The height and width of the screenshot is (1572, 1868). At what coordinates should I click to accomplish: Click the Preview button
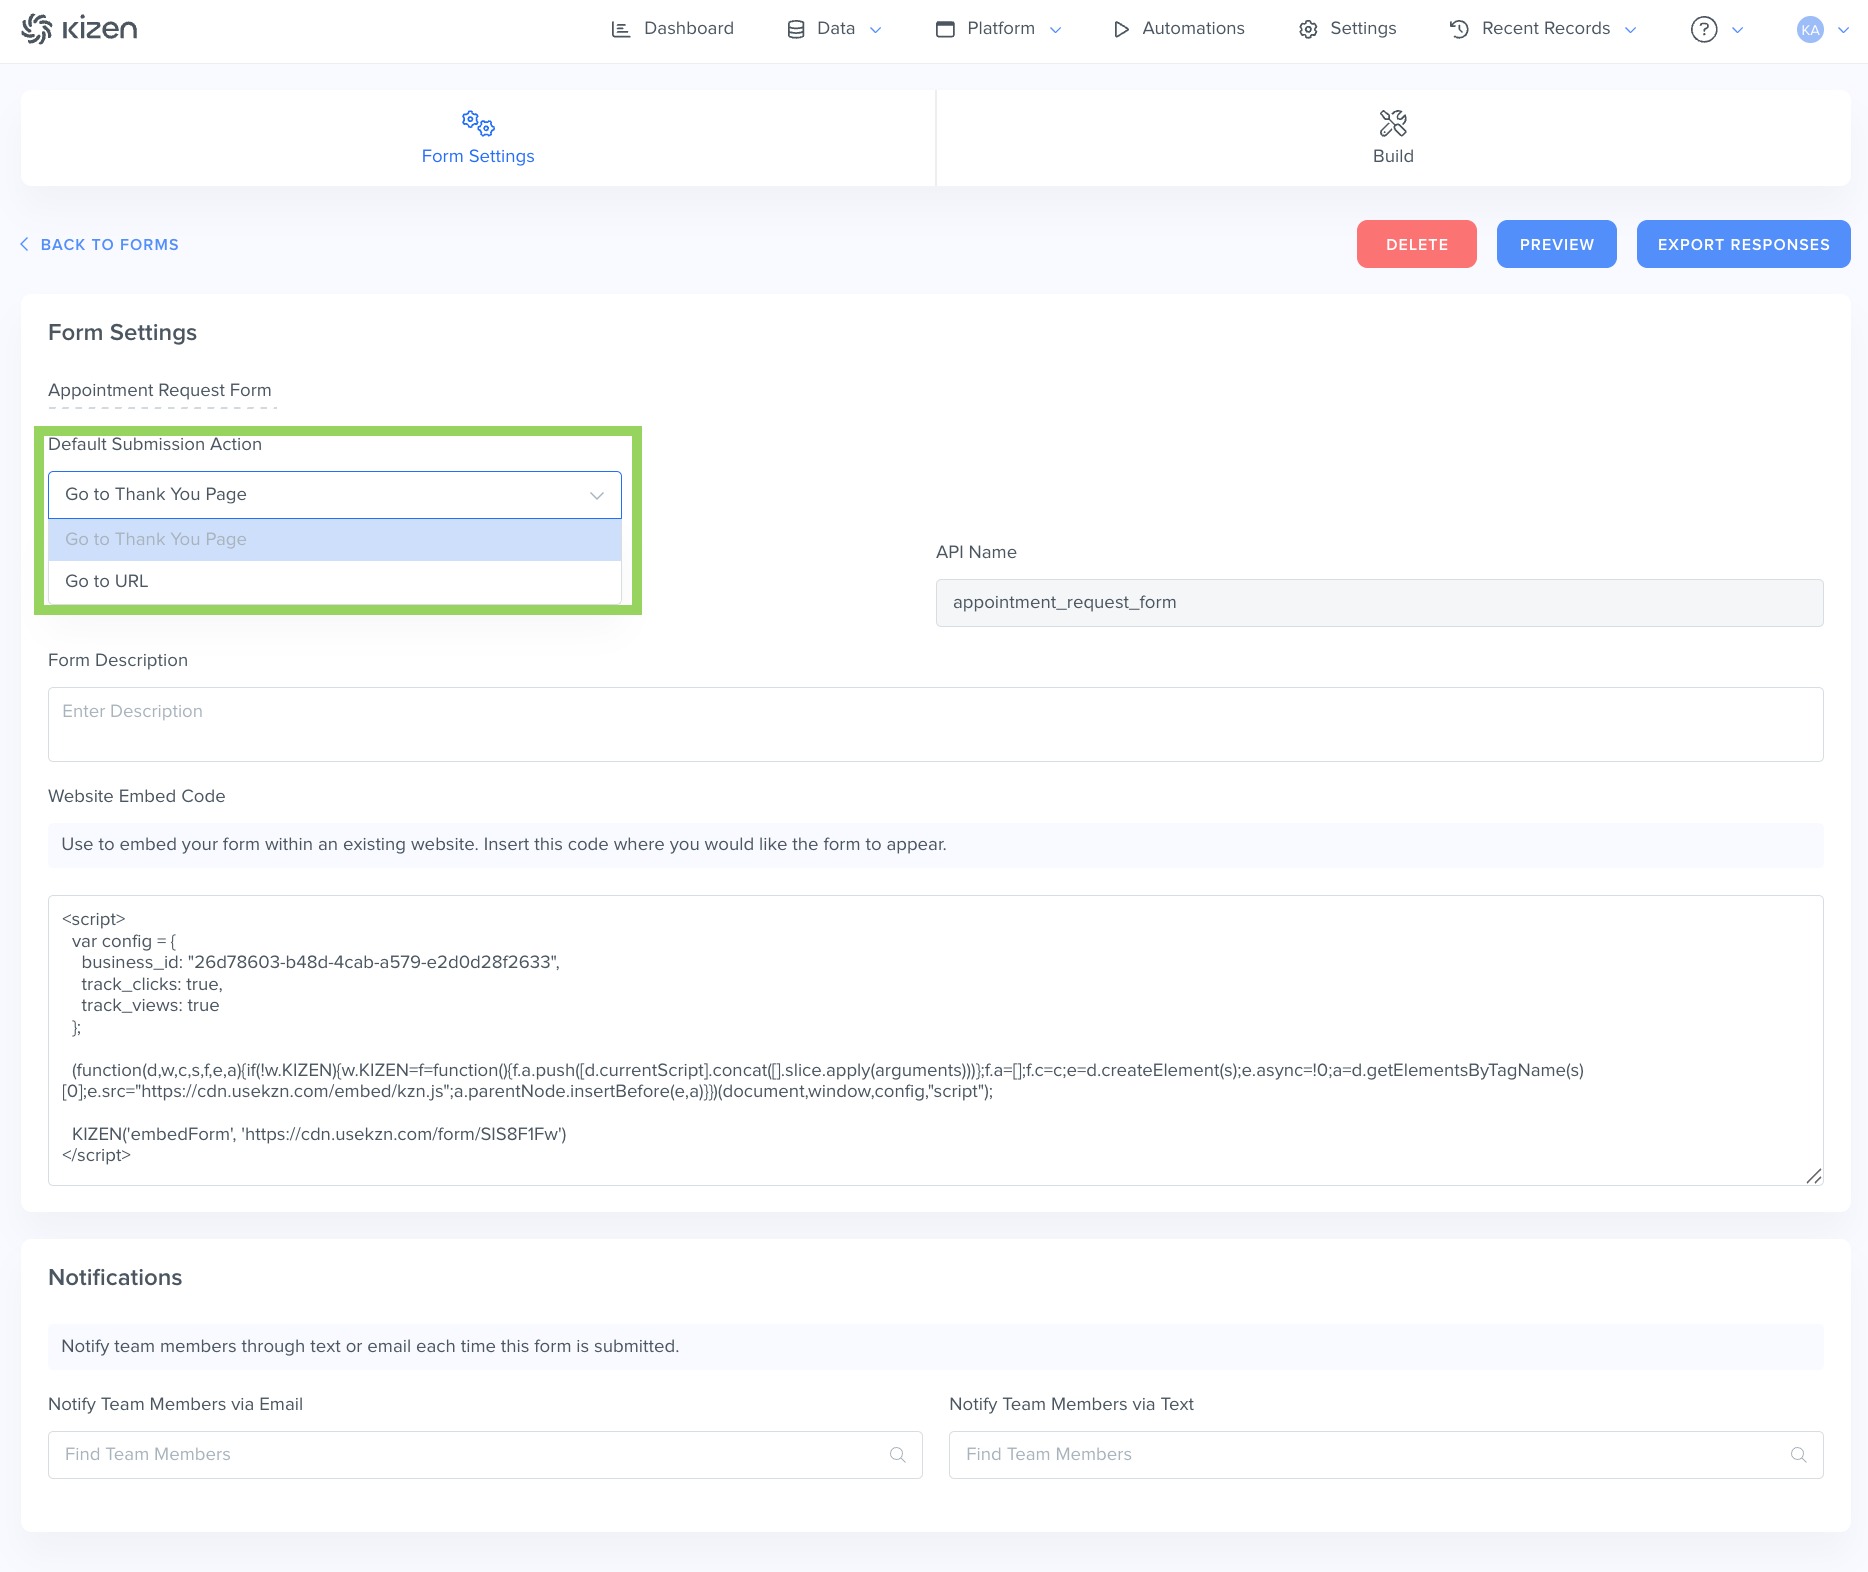[x=1556, y=244]
